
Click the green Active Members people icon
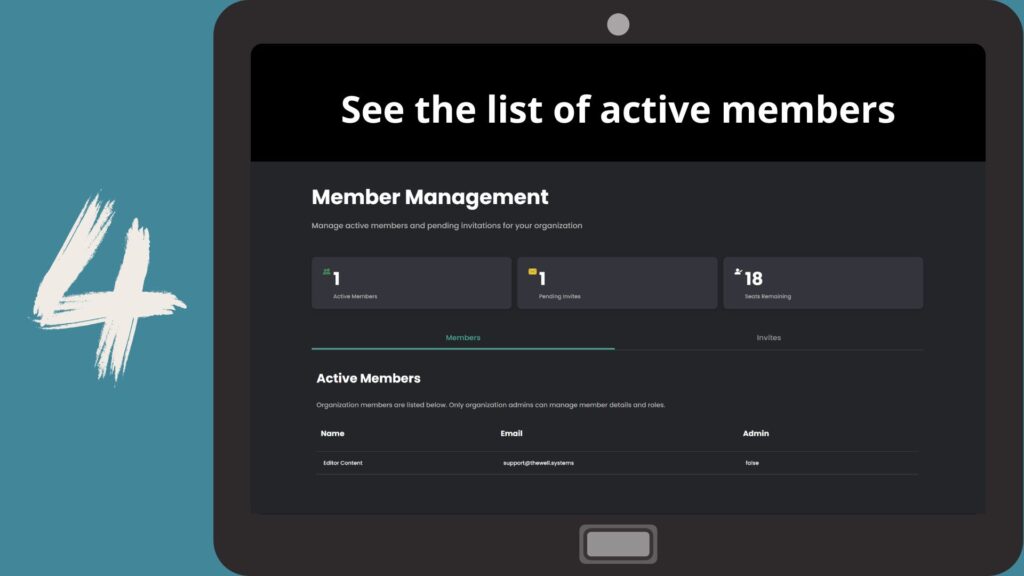(x=327, y=271)
